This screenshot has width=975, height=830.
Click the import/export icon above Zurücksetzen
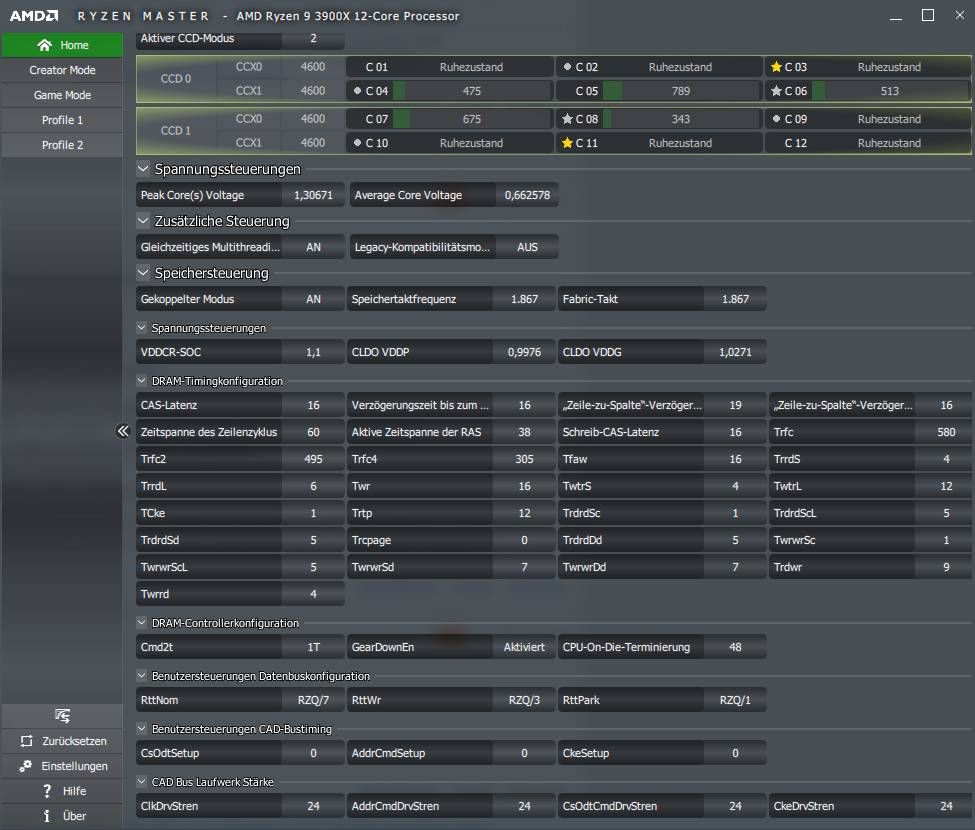pos(62,716)
